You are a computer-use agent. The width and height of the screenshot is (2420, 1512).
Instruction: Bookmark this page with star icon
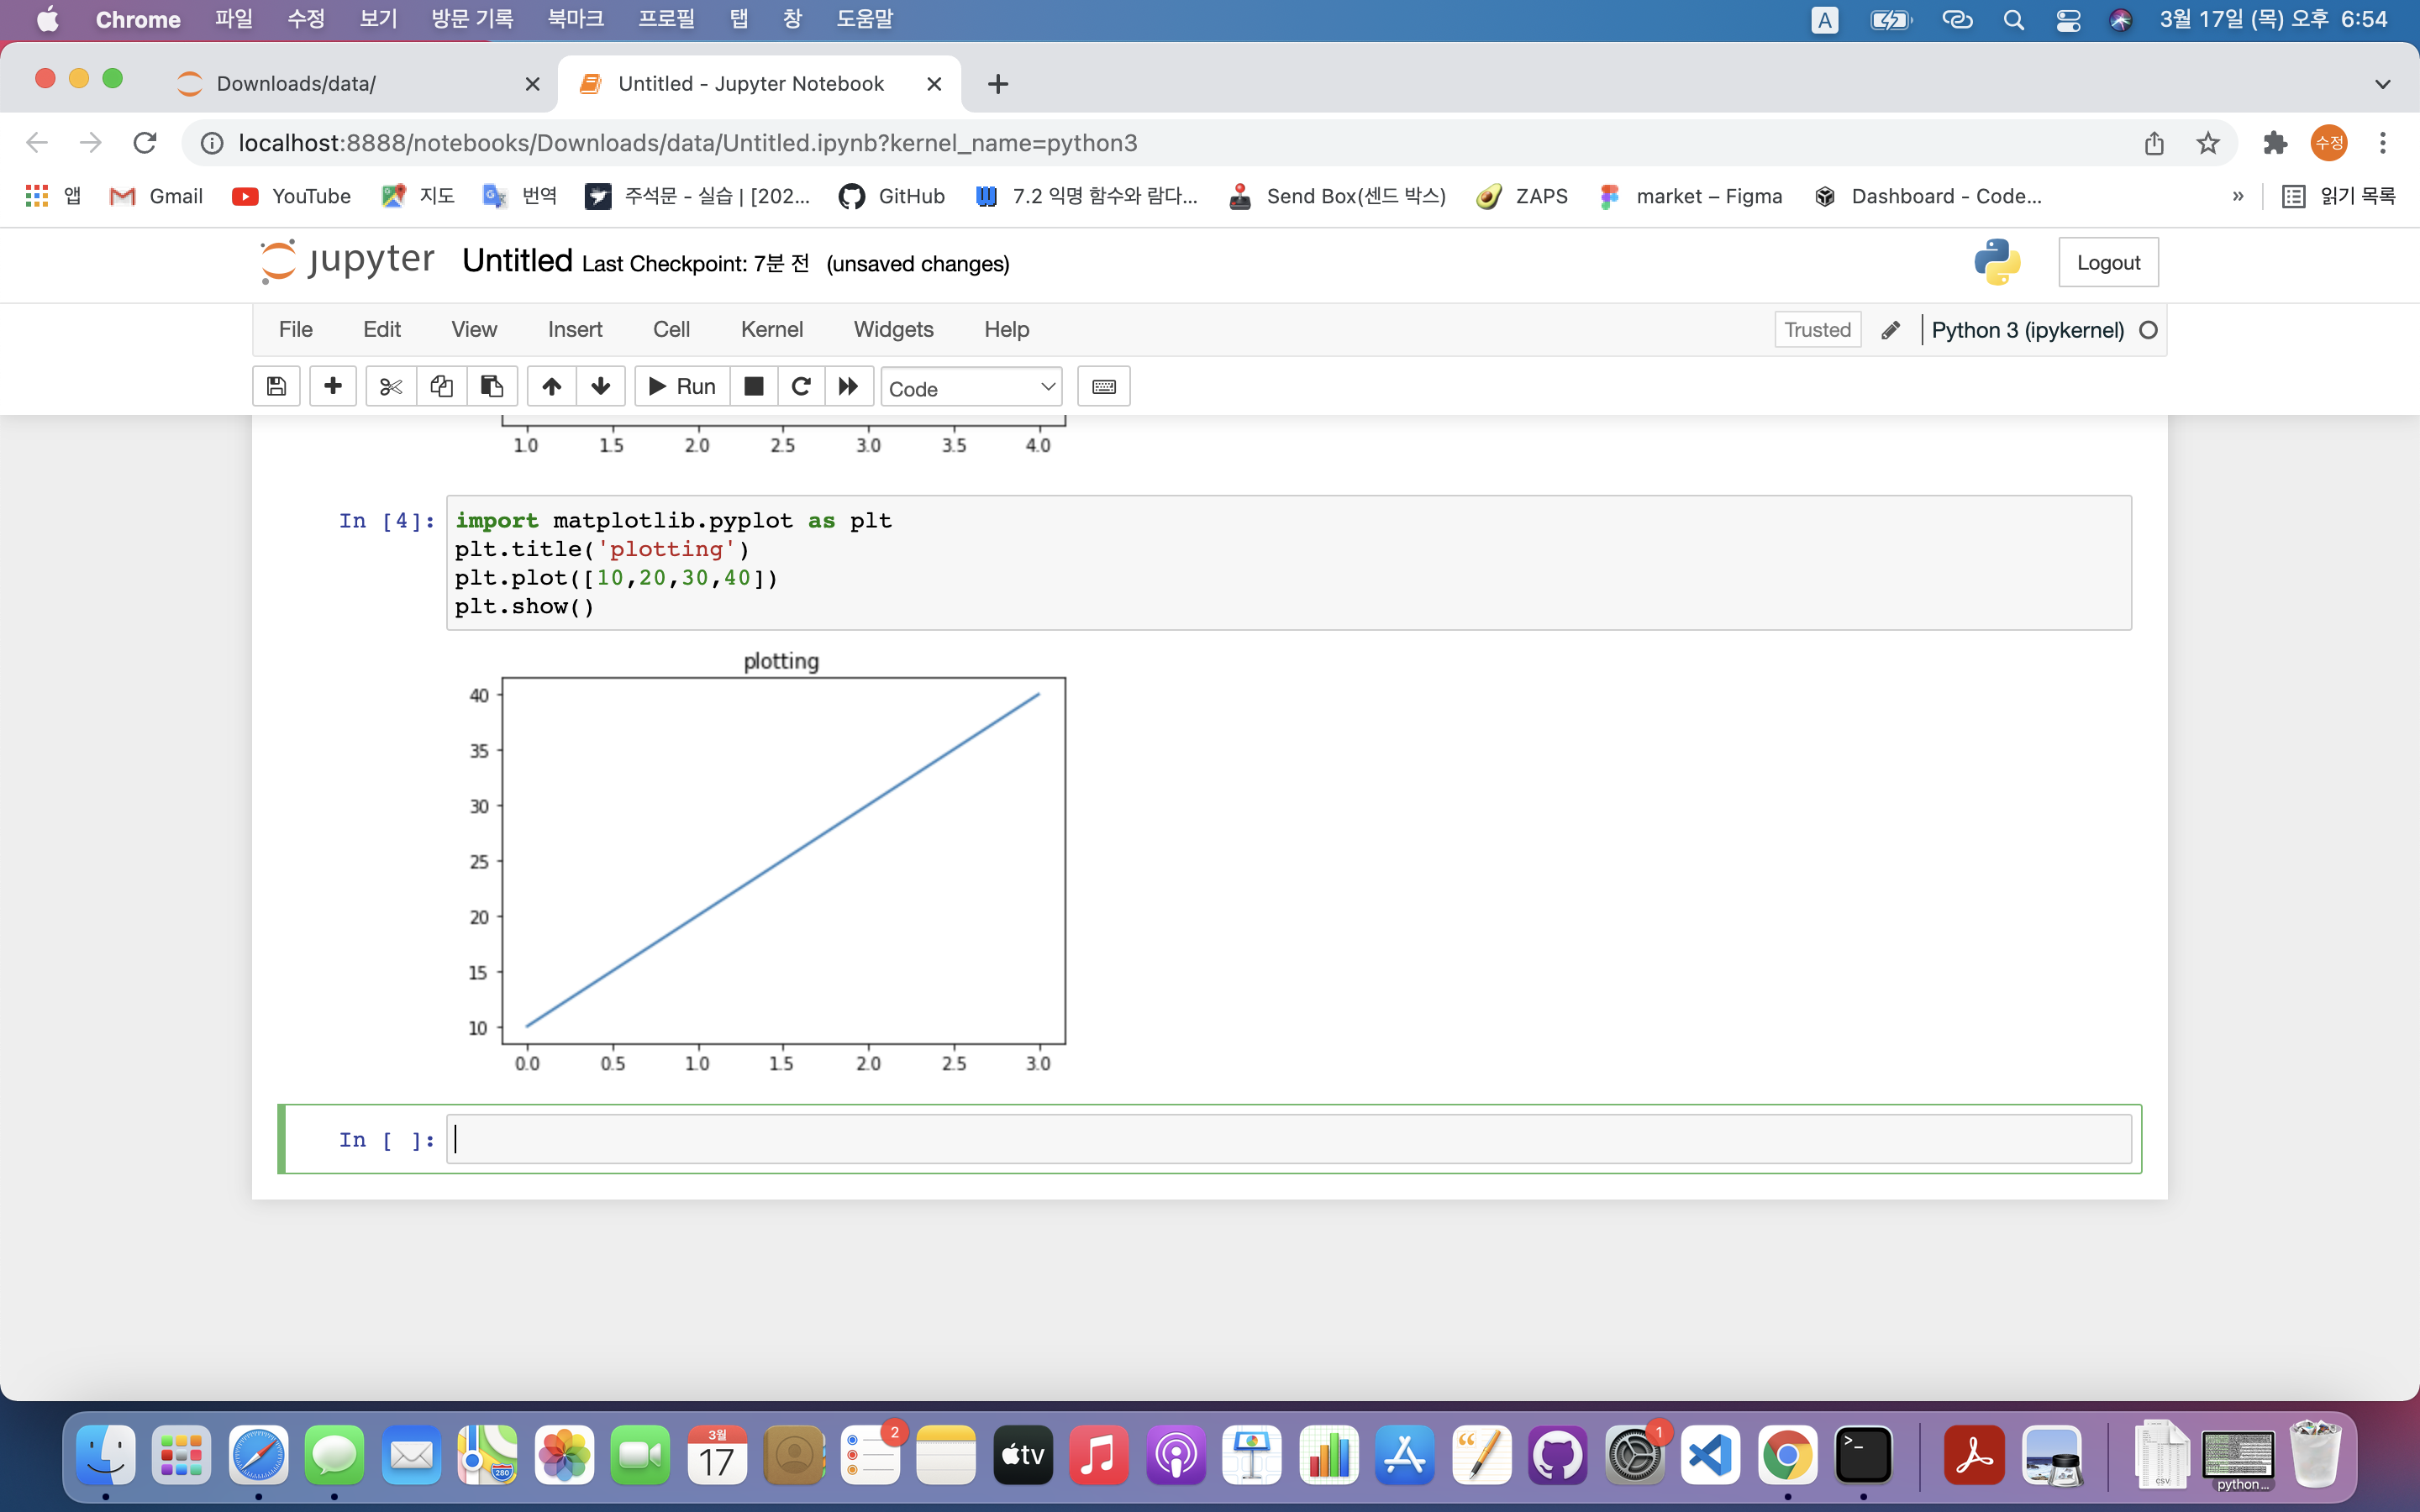[2208, 143]
